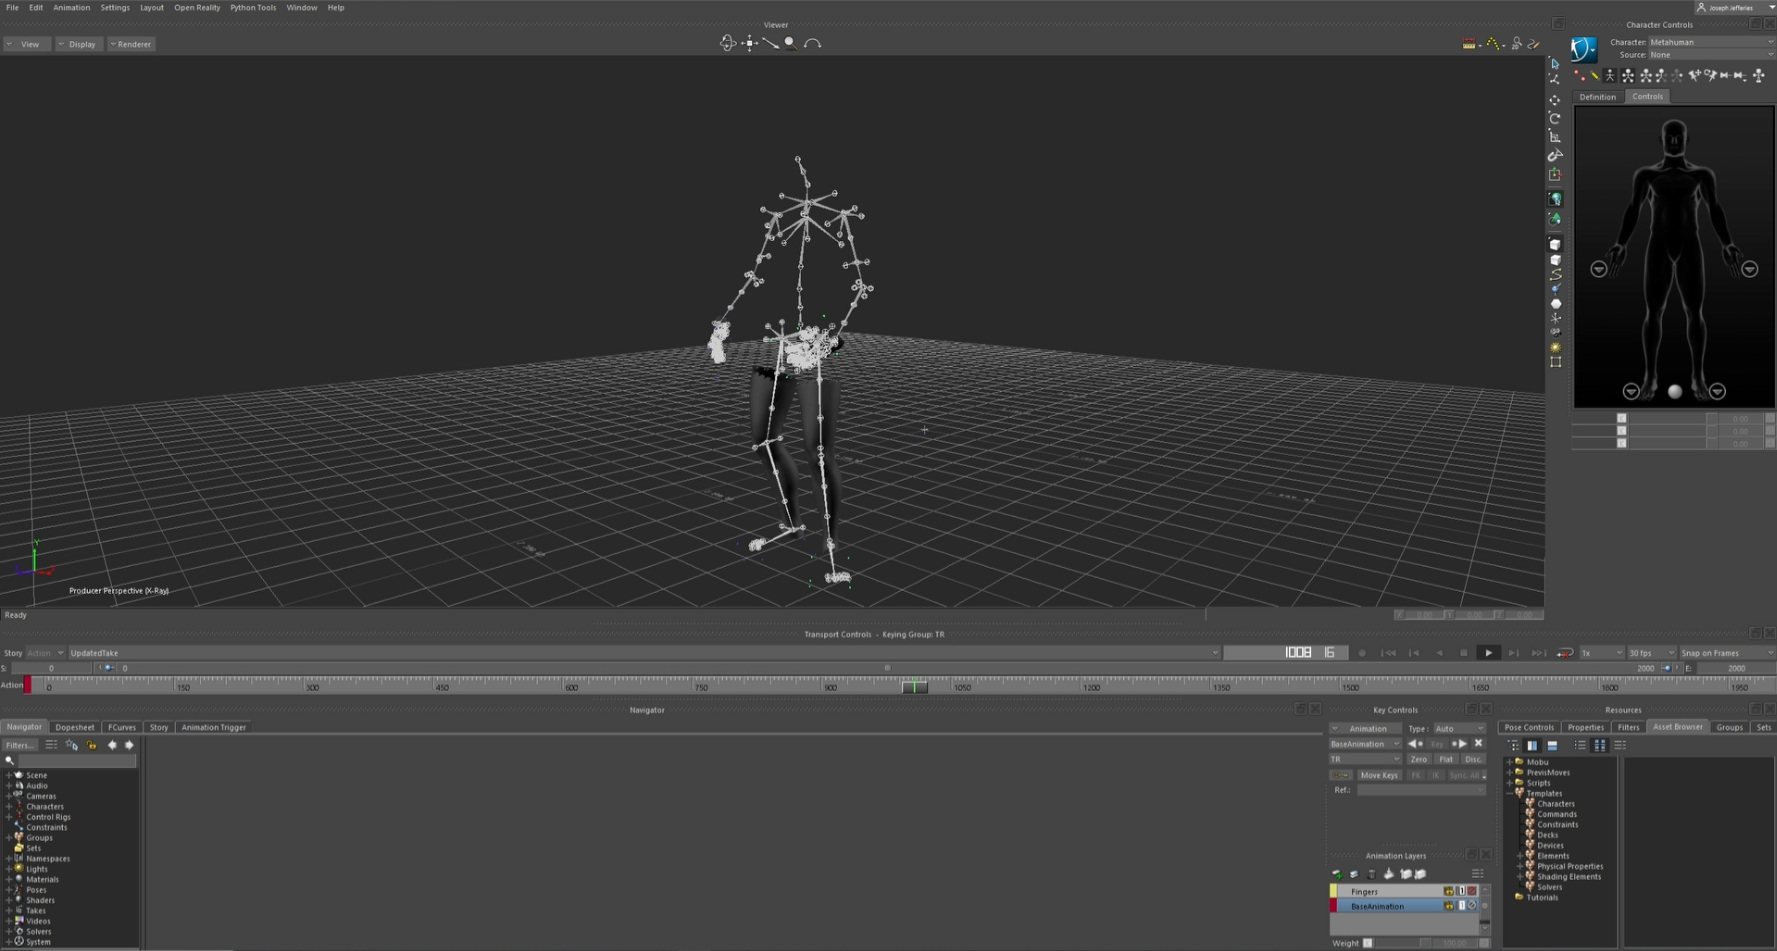Switch Asset Browser to details view icon
1777x951 pixels.
[1620, 745]
